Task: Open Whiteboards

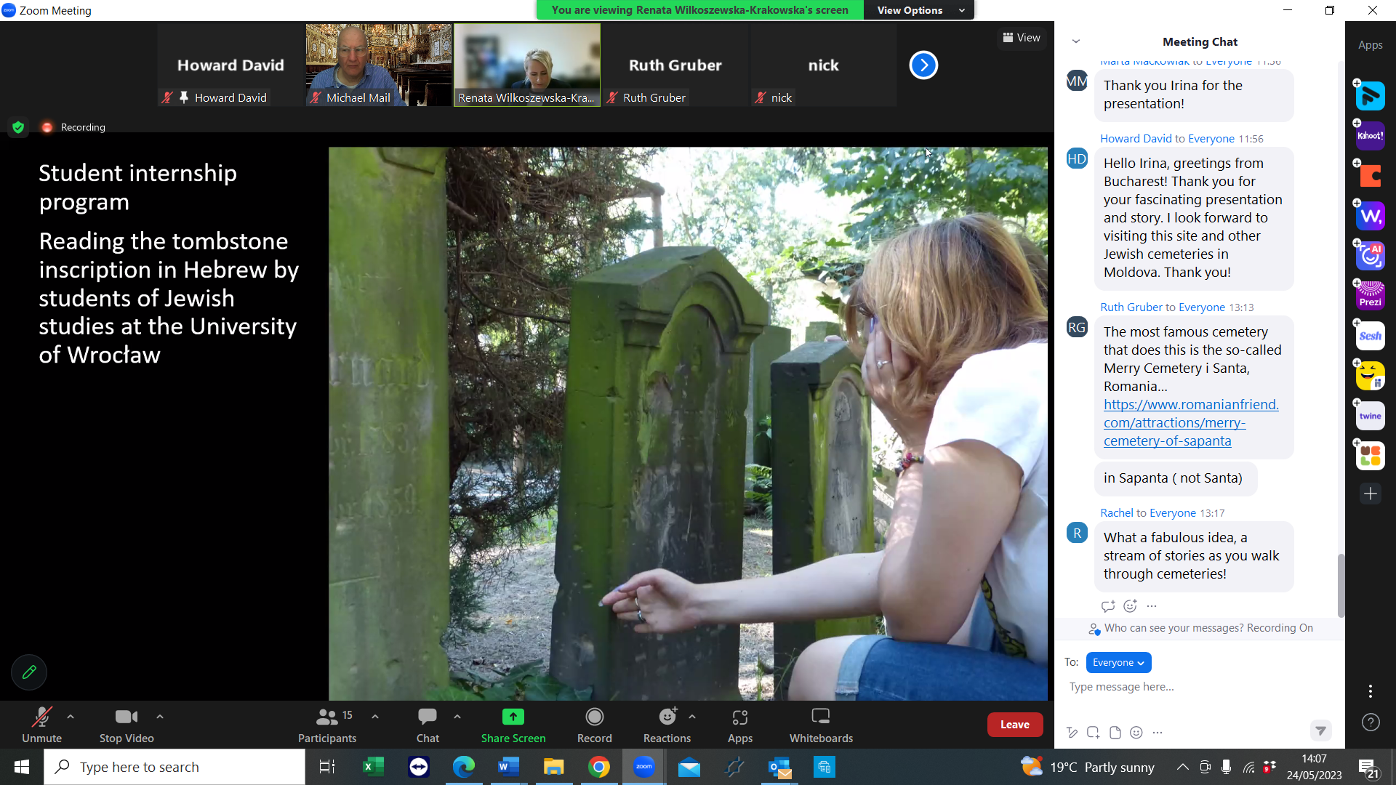Action: click(821, 725)
